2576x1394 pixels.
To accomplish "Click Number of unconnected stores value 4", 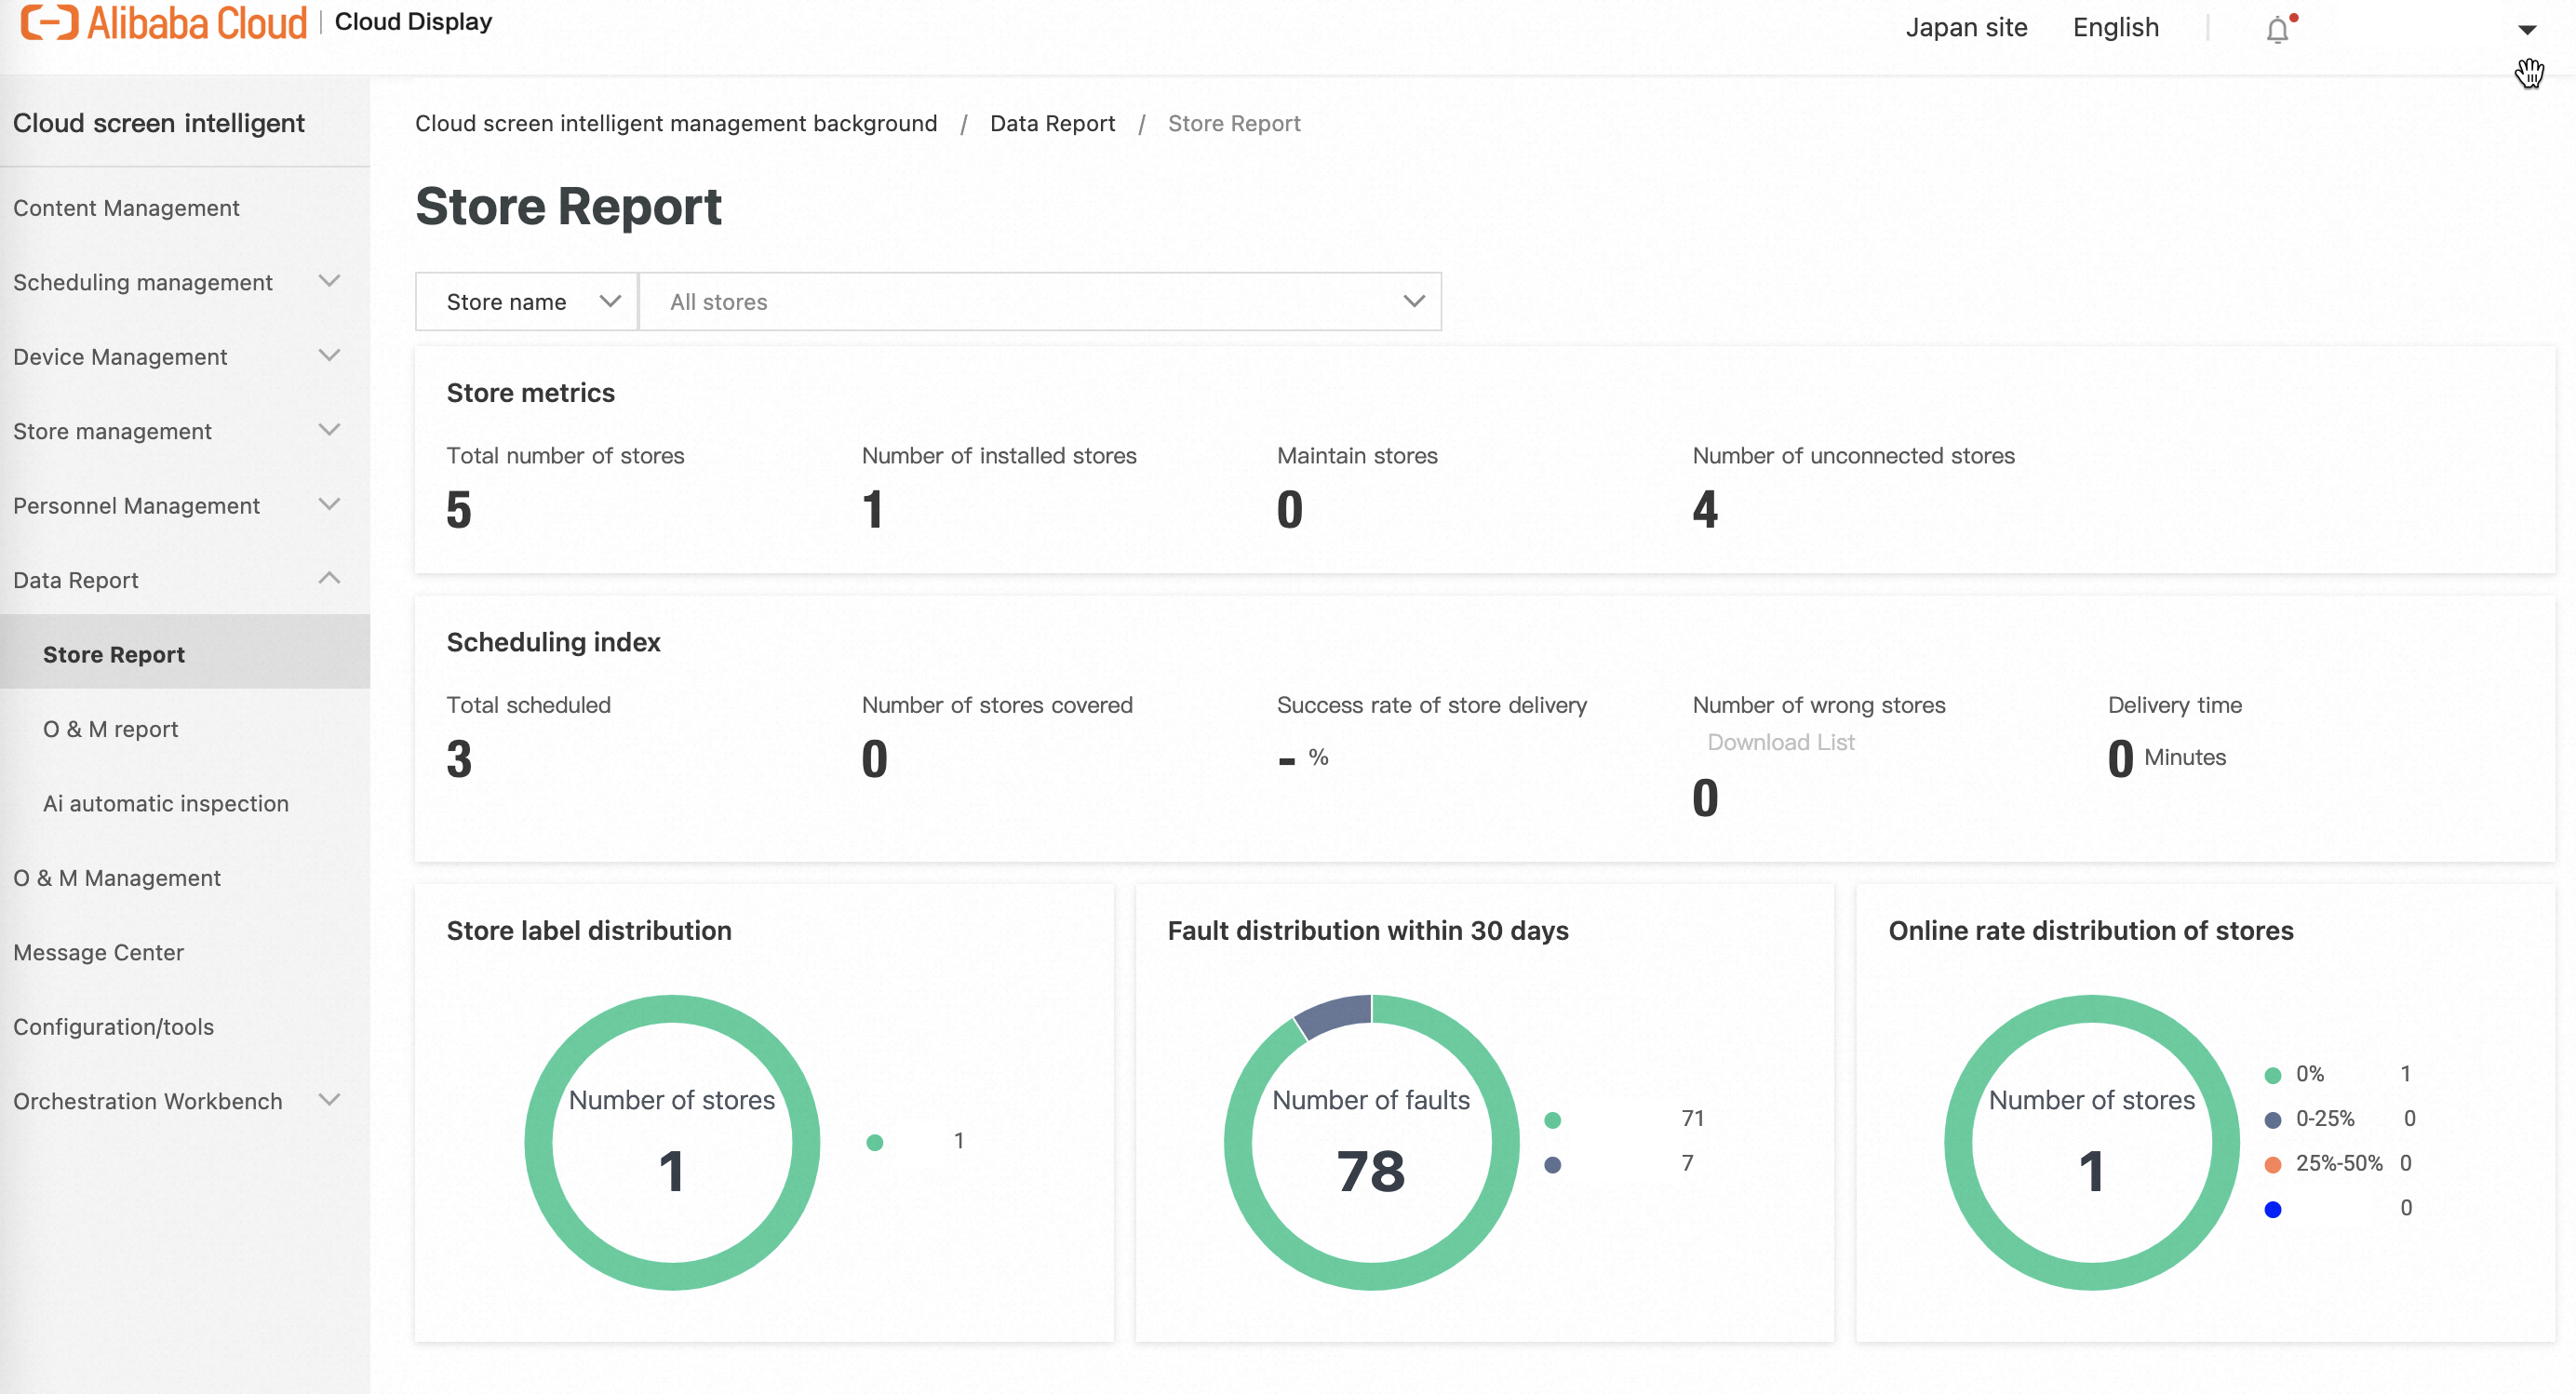I will pyautogui.click(x=1705, y=510).
